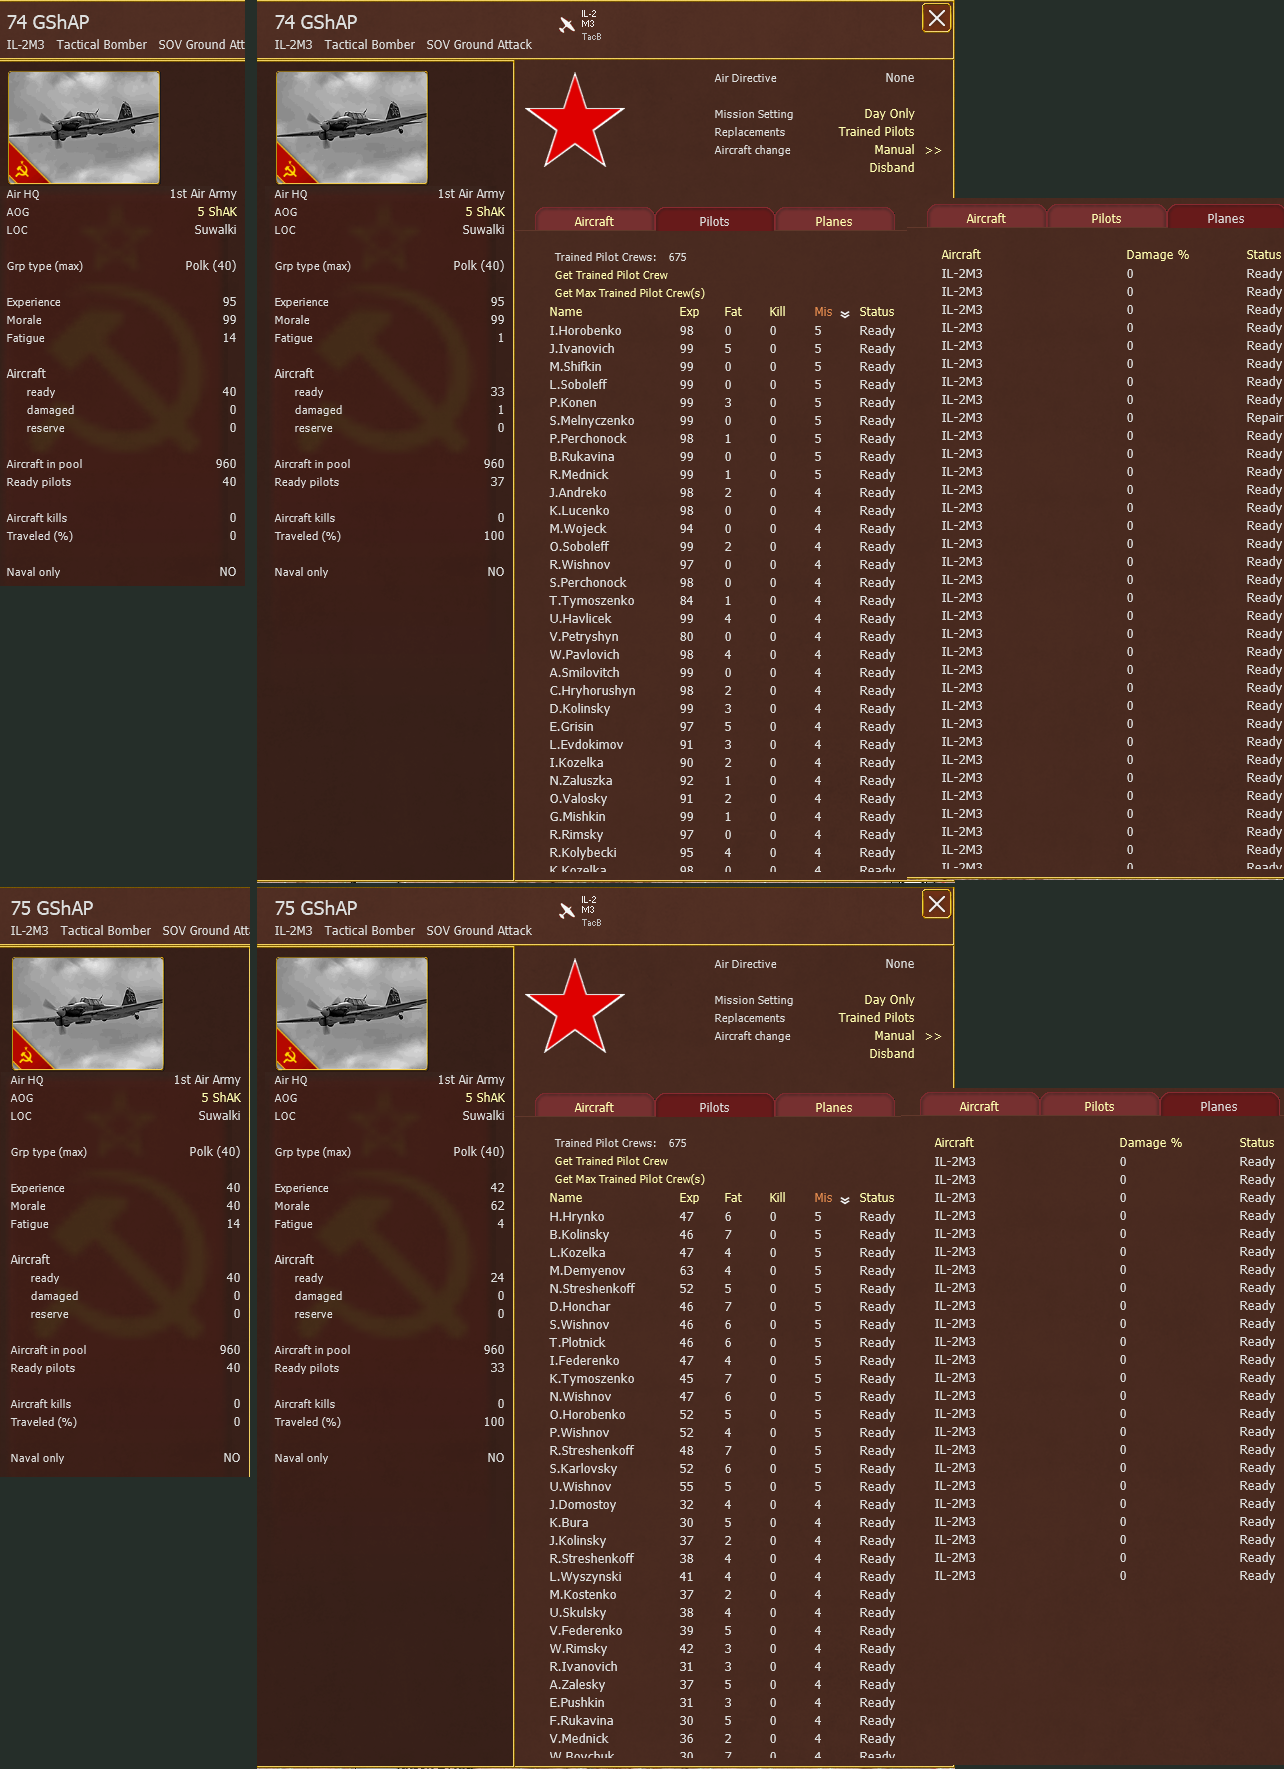This screenshot has height=1769, width=1284.
Task: Toggle the sort arrow beside Mis in 75 GShAP pilot list
Action: pyautogui.click(x=845, y=1199)
